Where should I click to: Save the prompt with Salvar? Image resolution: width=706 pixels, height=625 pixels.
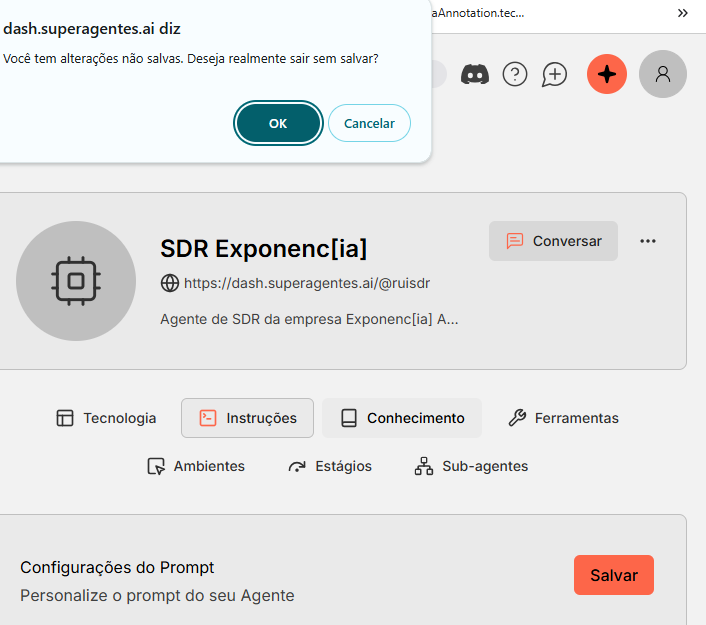point(614,575)
